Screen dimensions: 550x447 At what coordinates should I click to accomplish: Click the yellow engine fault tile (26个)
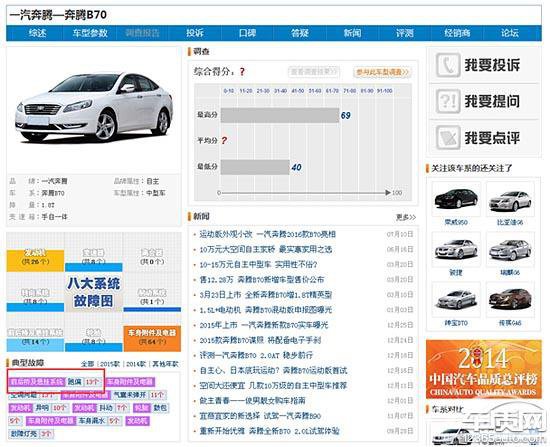coord(35,260)
